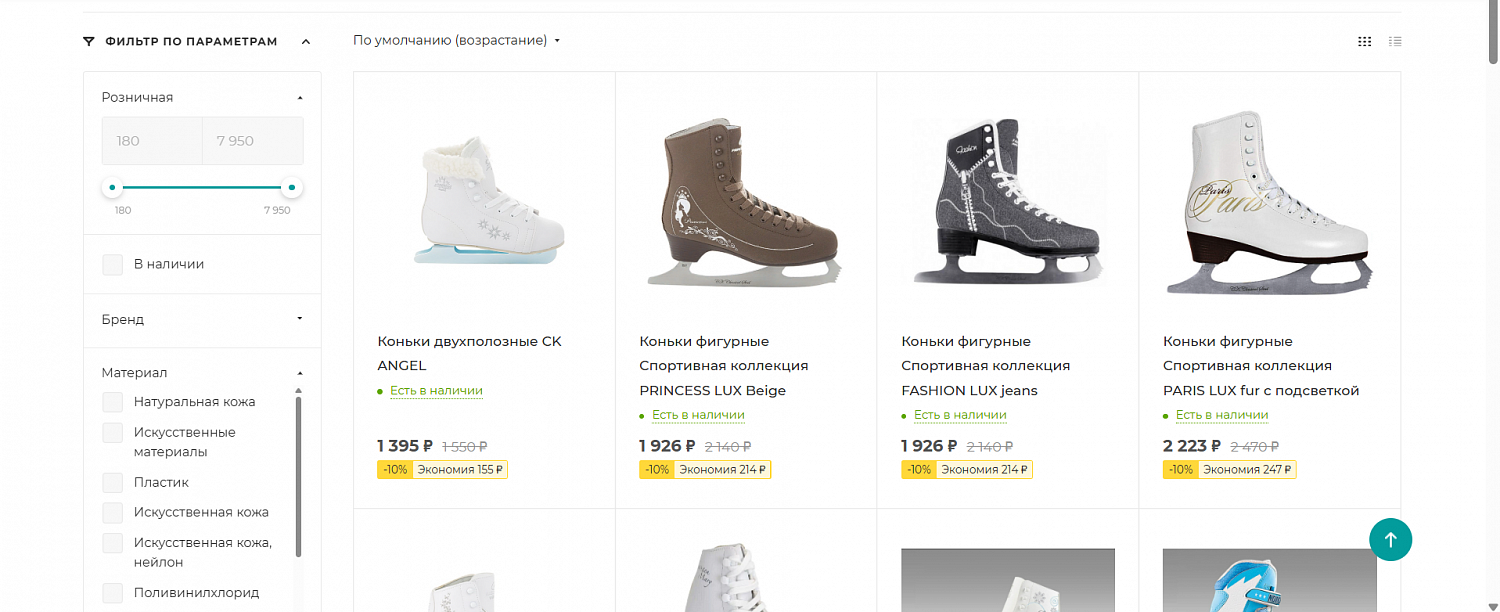The image size is (1500, 612).
Task: Collapse the 'Материал' filter section
Action: pos(300,373)
